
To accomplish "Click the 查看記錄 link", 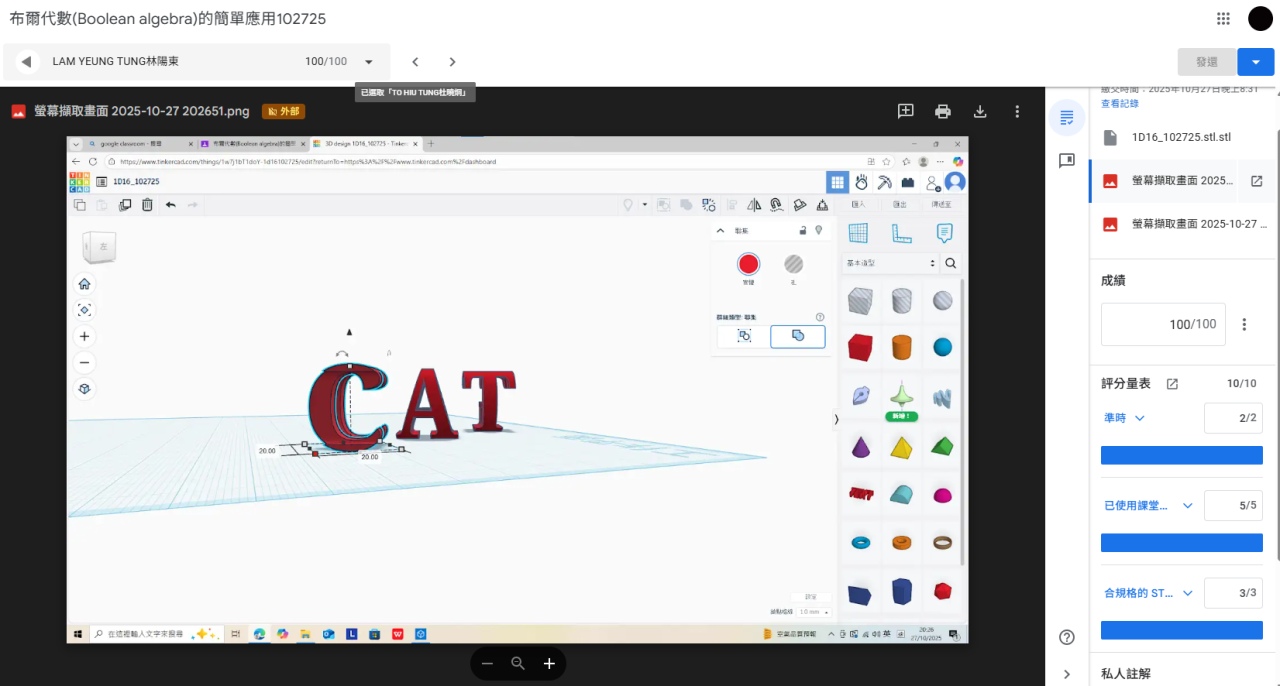I will point(1120,103).
